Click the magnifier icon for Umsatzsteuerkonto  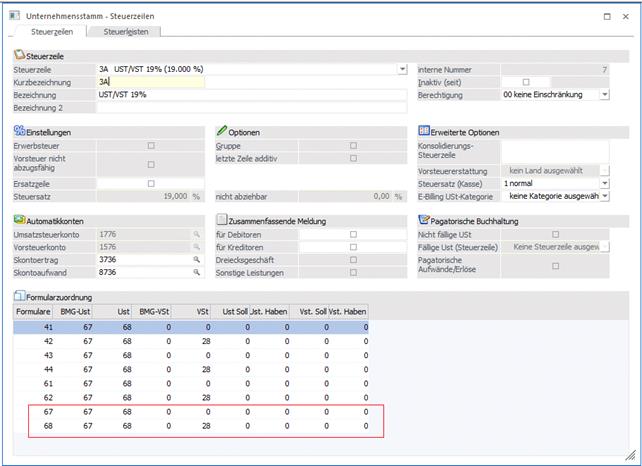pos(197,233)
